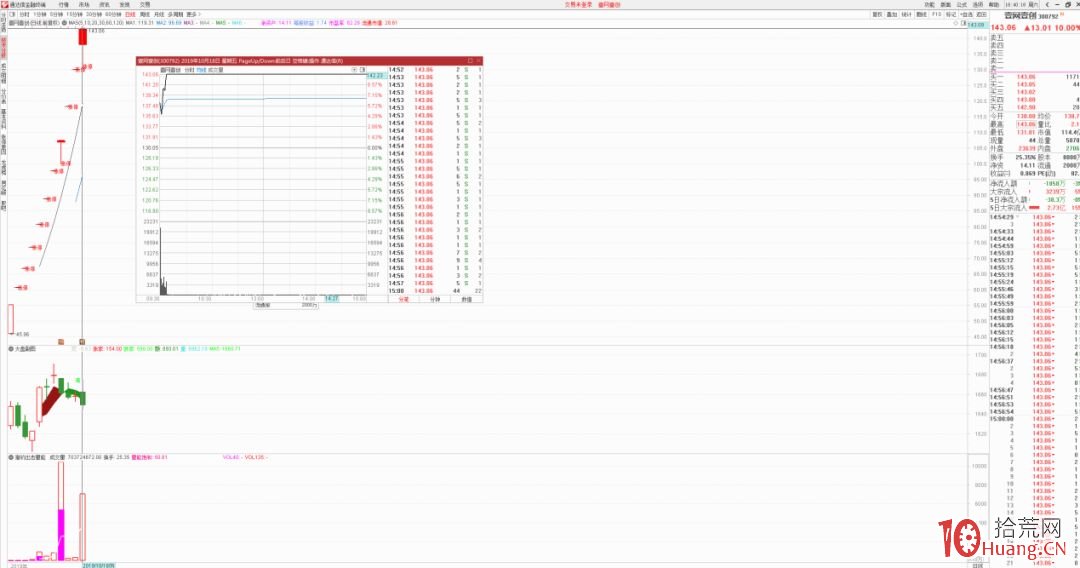Screen dimensions: 1080x568
Task: Click the 最高 high price value
Action: tap(1026, 125)
